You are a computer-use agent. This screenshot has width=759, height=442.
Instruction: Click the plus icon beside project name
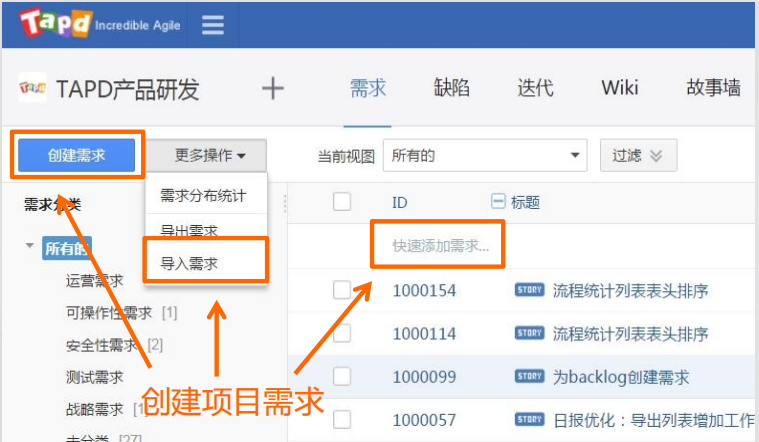coord(273,89)
